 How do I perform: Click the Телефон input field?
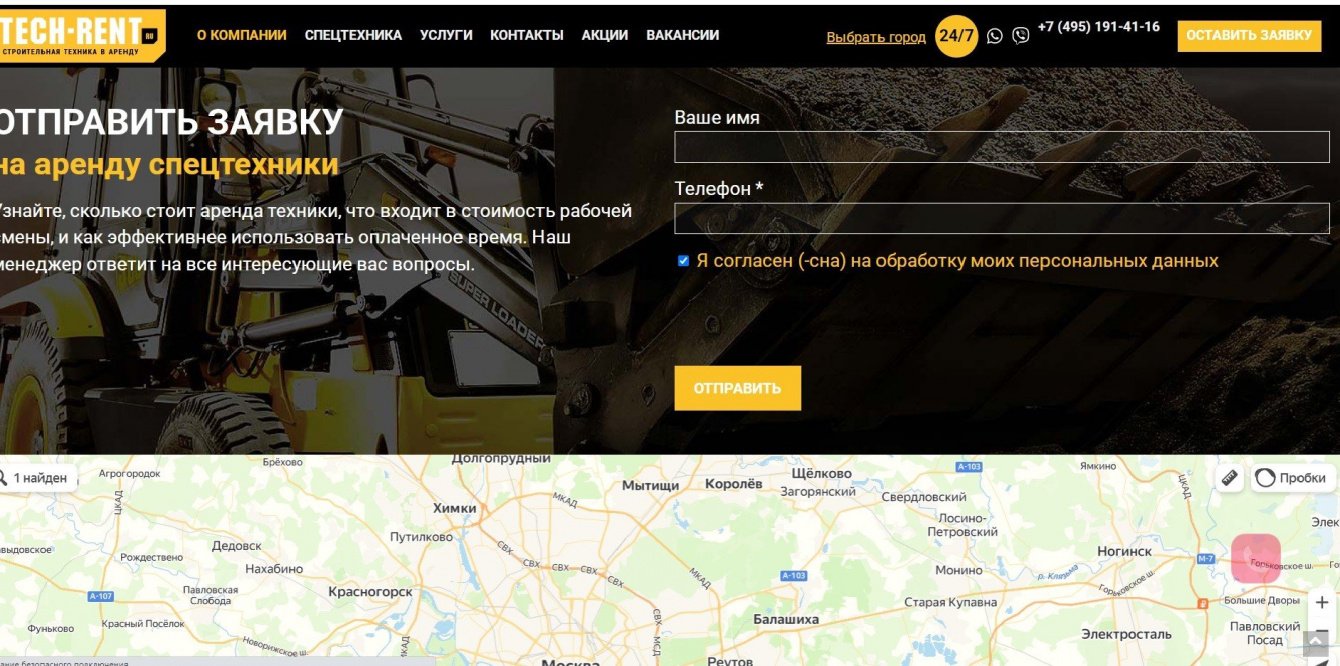[x=1002, y=218]
